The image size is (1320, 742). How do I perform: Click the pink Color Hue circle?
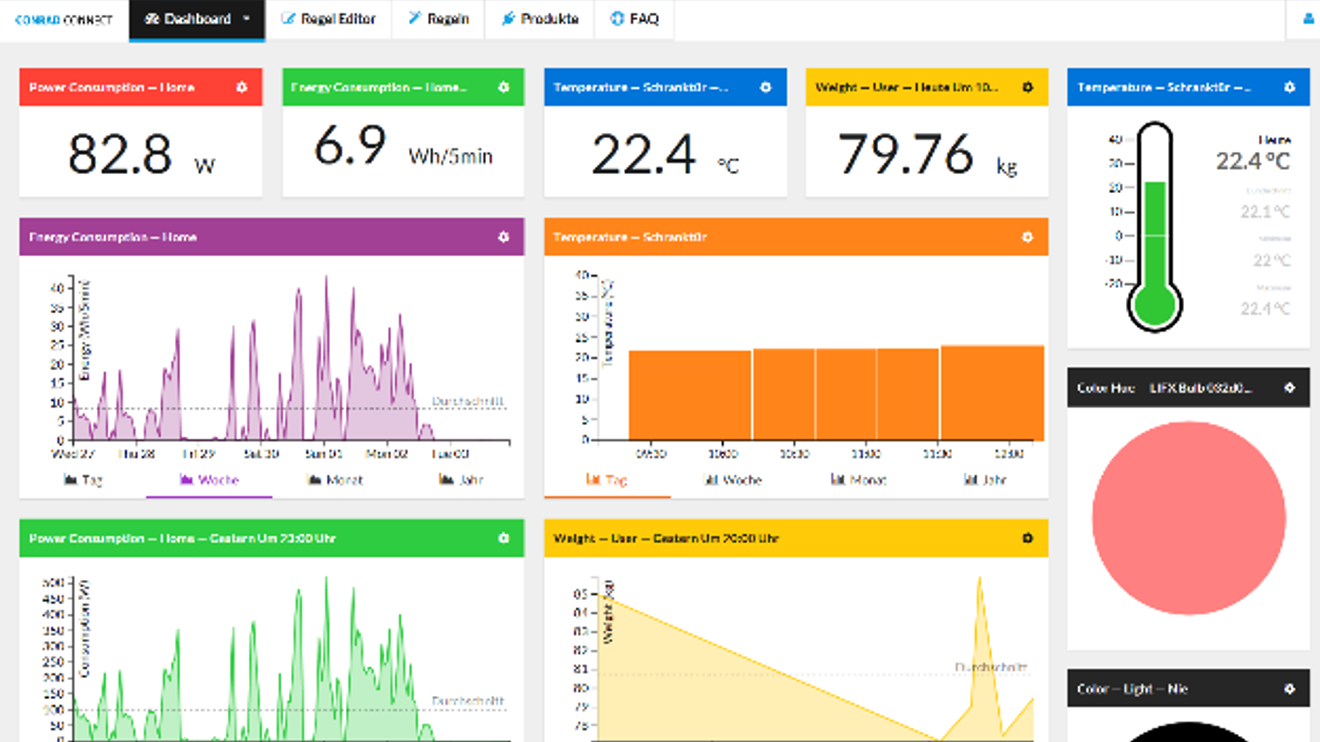pos(1188,518)
